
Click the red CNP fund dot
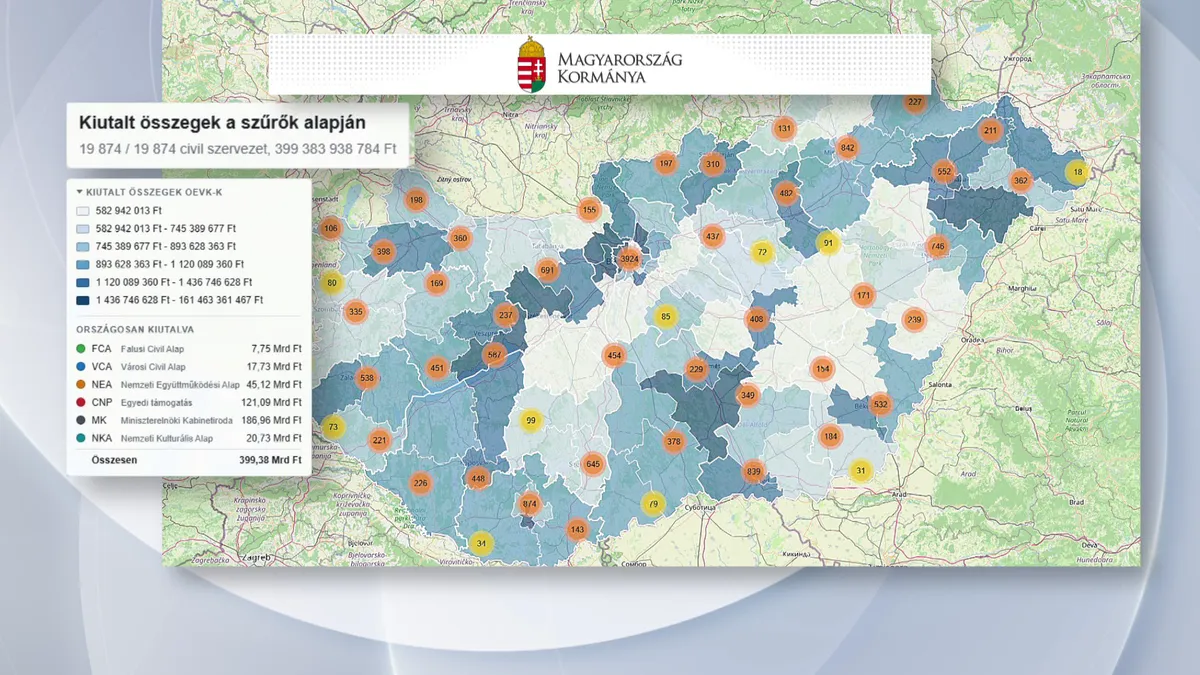click(x=80, y=403)
